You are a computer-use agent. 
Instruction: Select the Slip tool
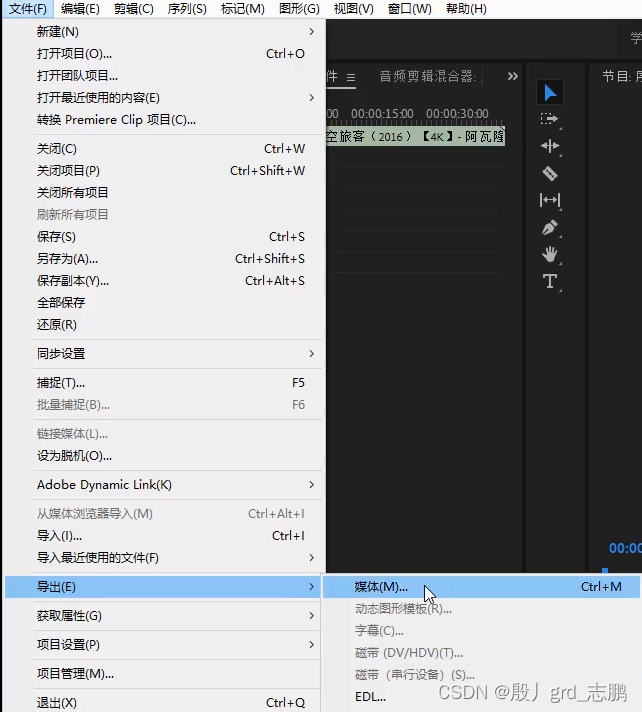550,200
